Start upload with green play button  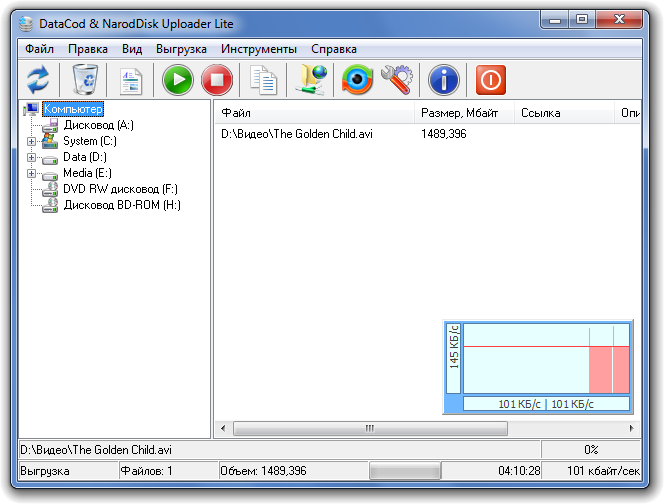click(x=177, y=79)
